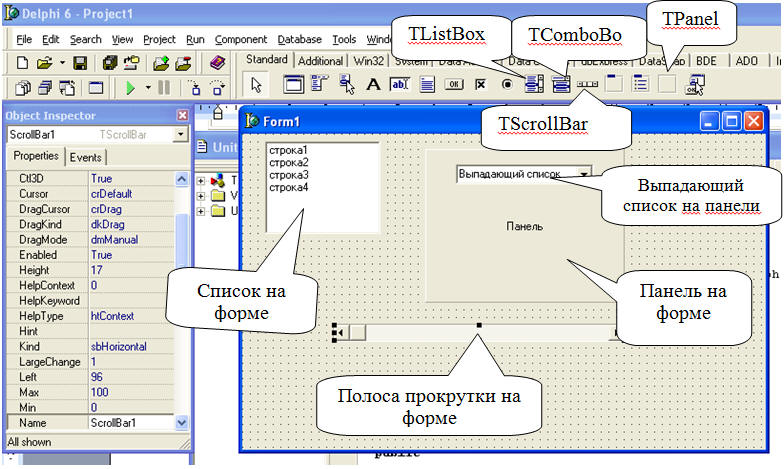Click Remove File from Project icon
This screenshot has width=784, height=469.
(183, 63)
